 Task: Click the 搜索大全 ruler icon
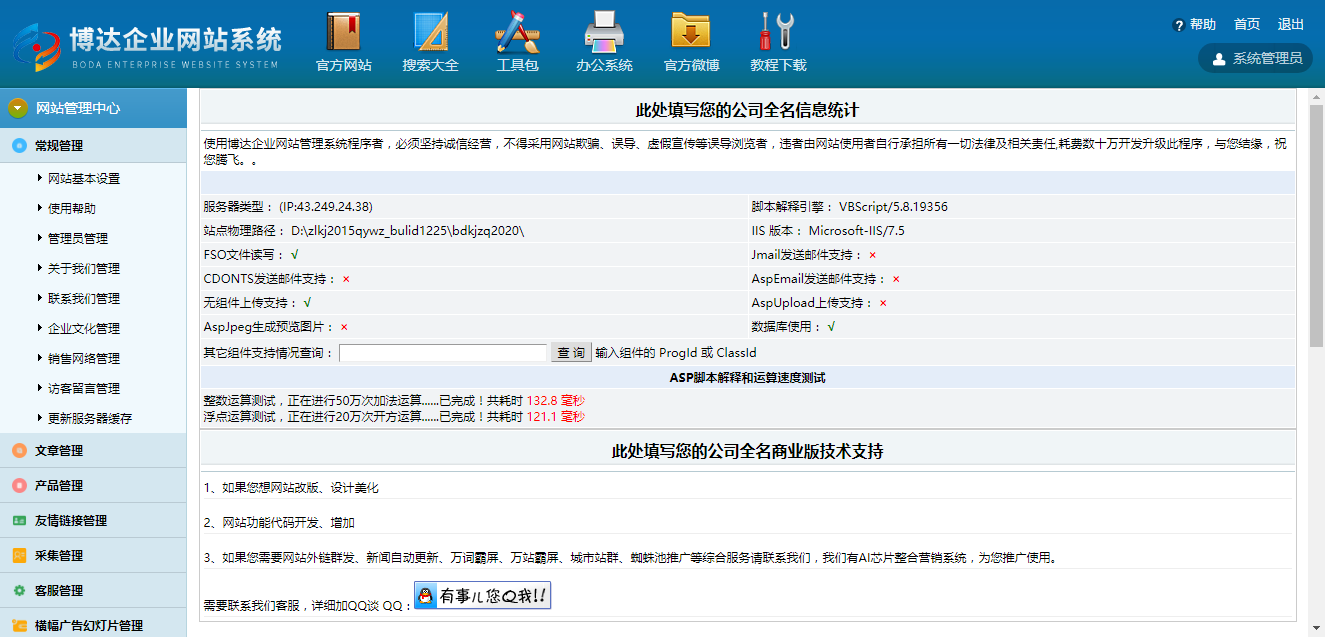click(x=430, y=32)
